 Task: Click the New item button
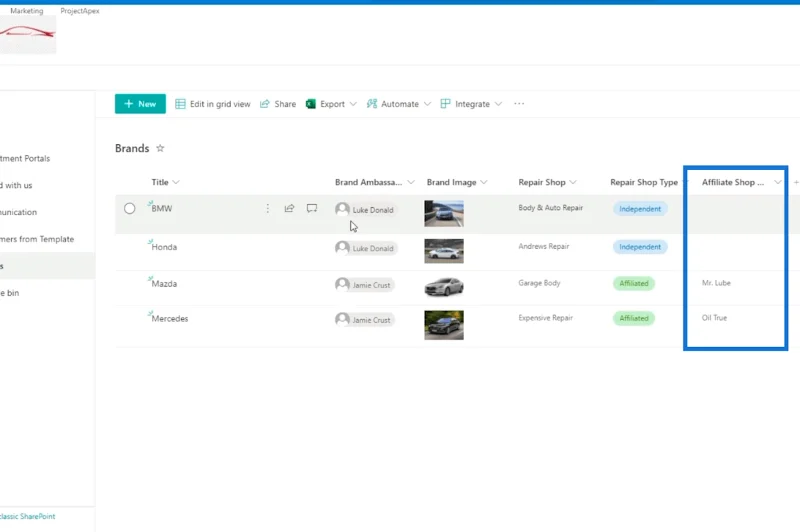pos(140,104)
